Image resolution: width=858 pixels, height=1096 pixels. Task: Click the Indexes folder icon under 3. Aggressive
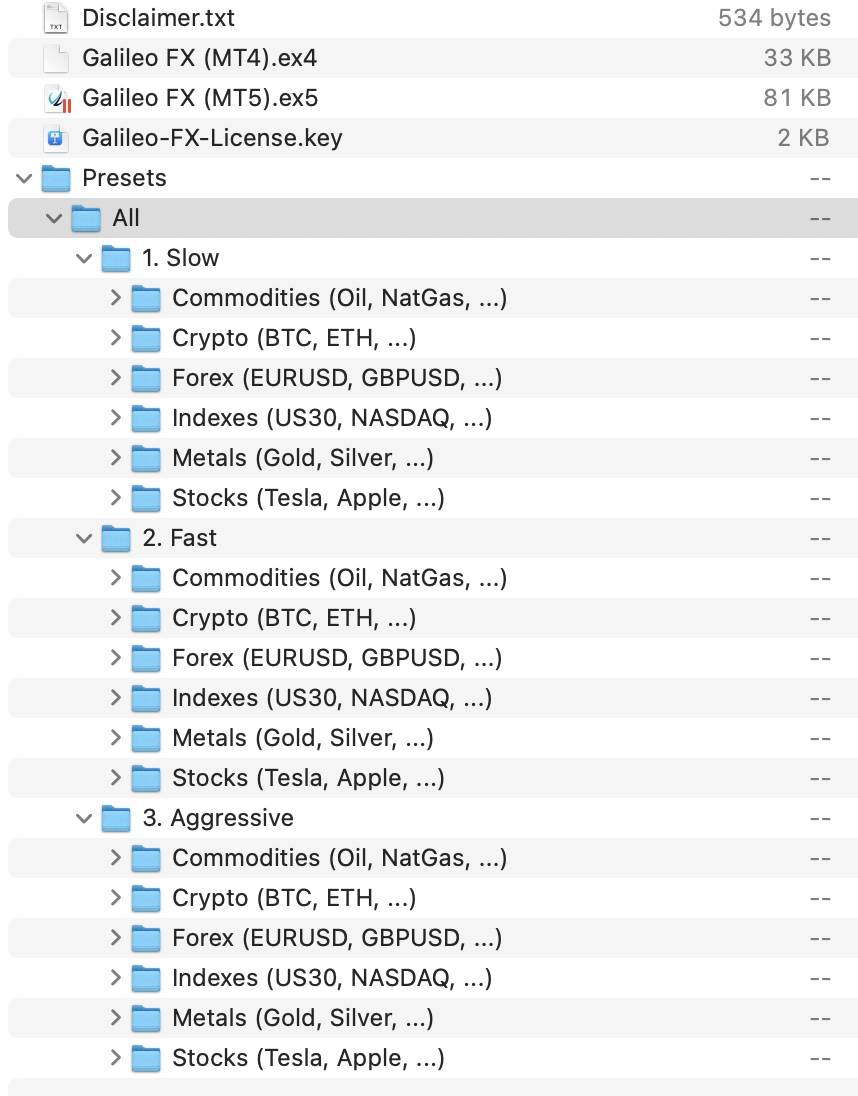click(x=146, y=979)
